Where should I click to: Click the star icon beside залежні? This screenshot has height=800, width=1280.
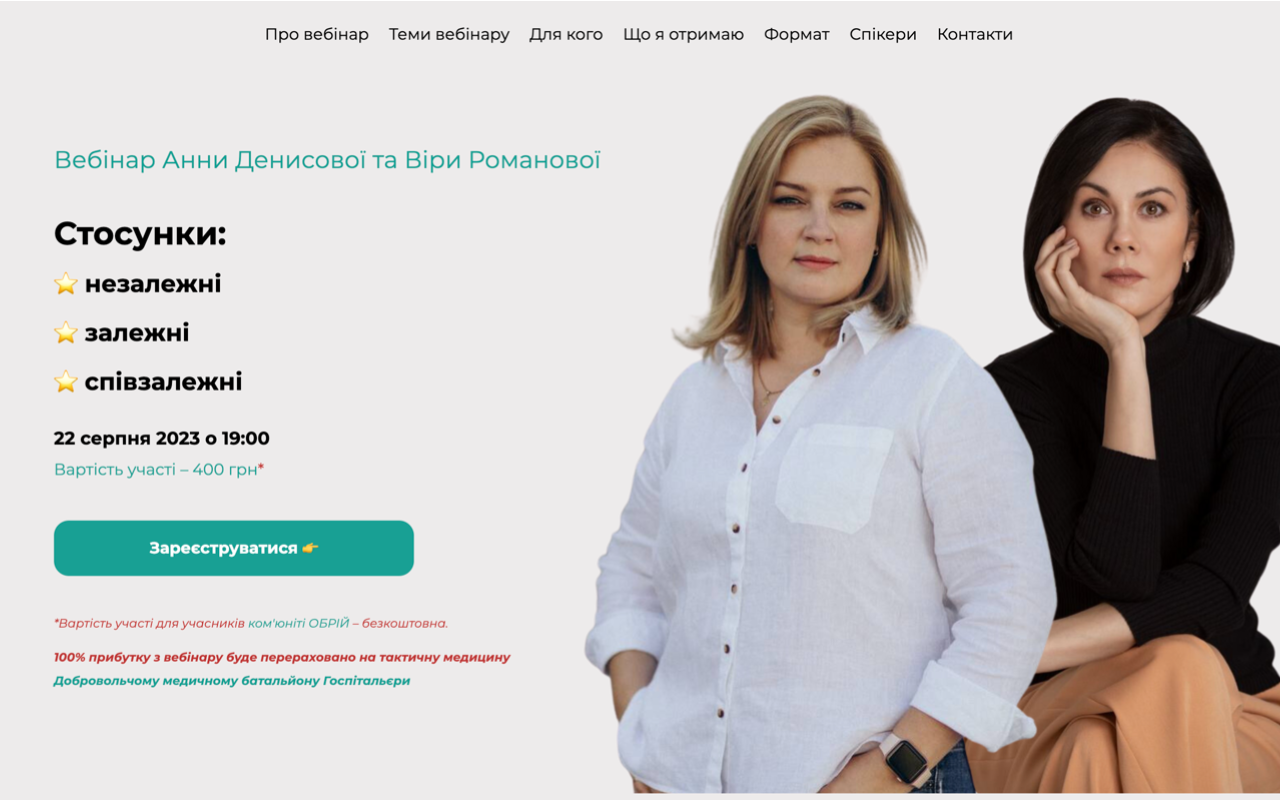(x=66, y=333)
